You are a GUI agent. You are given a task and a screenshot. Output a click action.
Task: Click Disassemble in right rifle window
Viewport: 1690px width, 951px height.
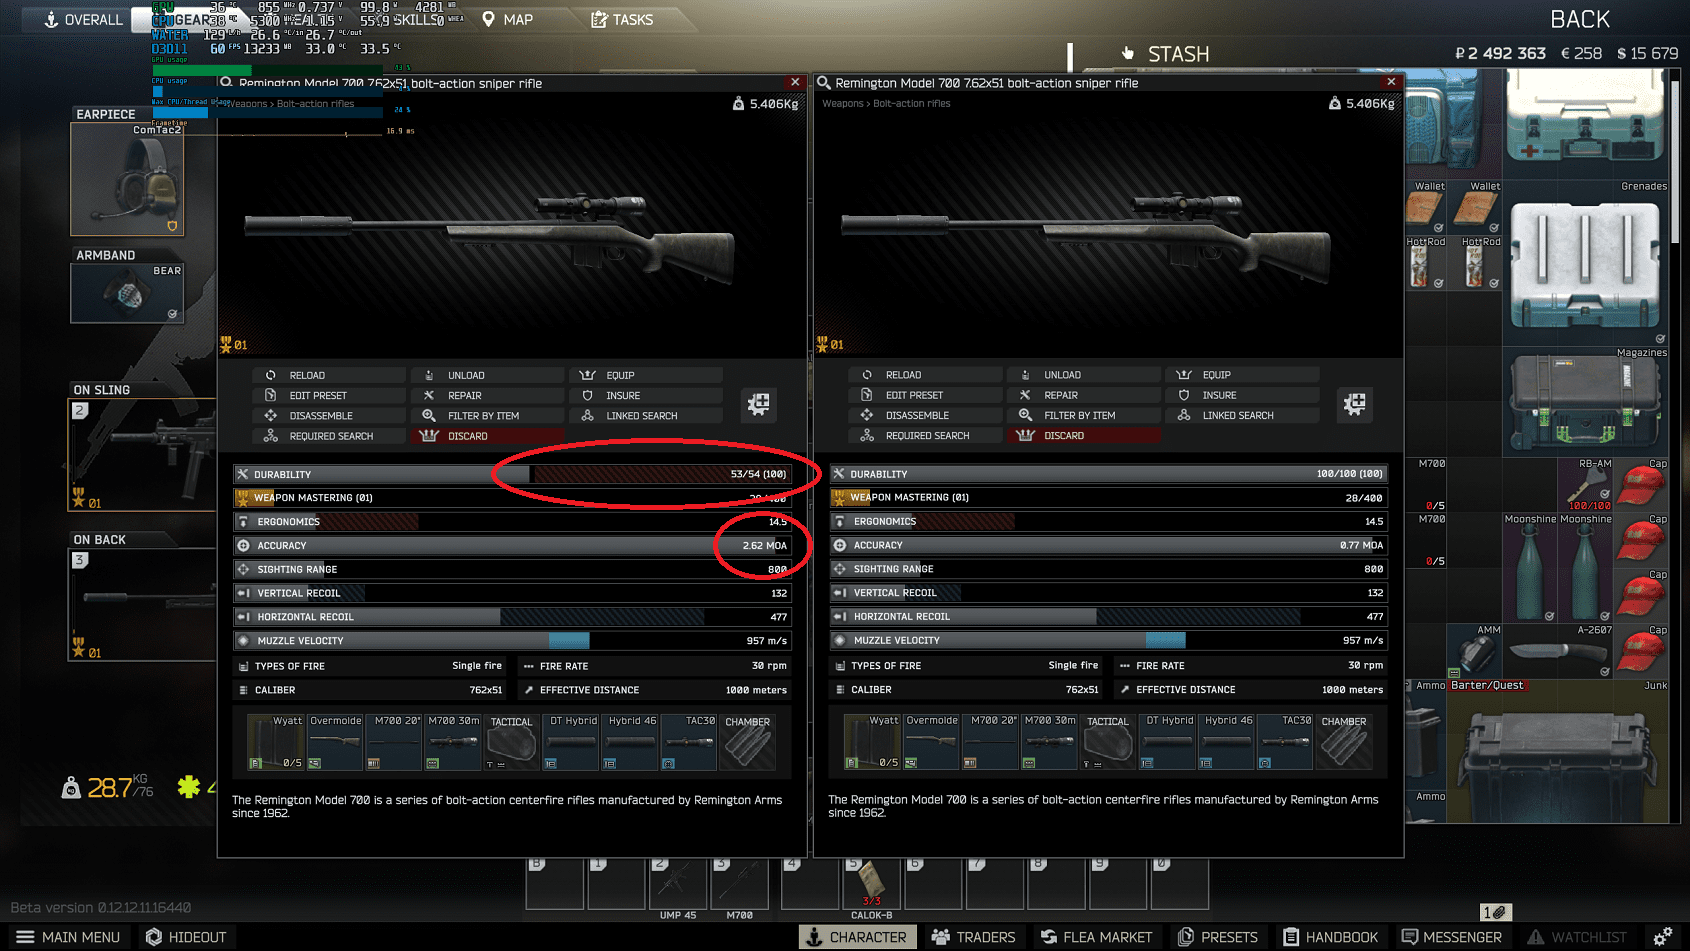pyautogui.click(x=925, y=415)
